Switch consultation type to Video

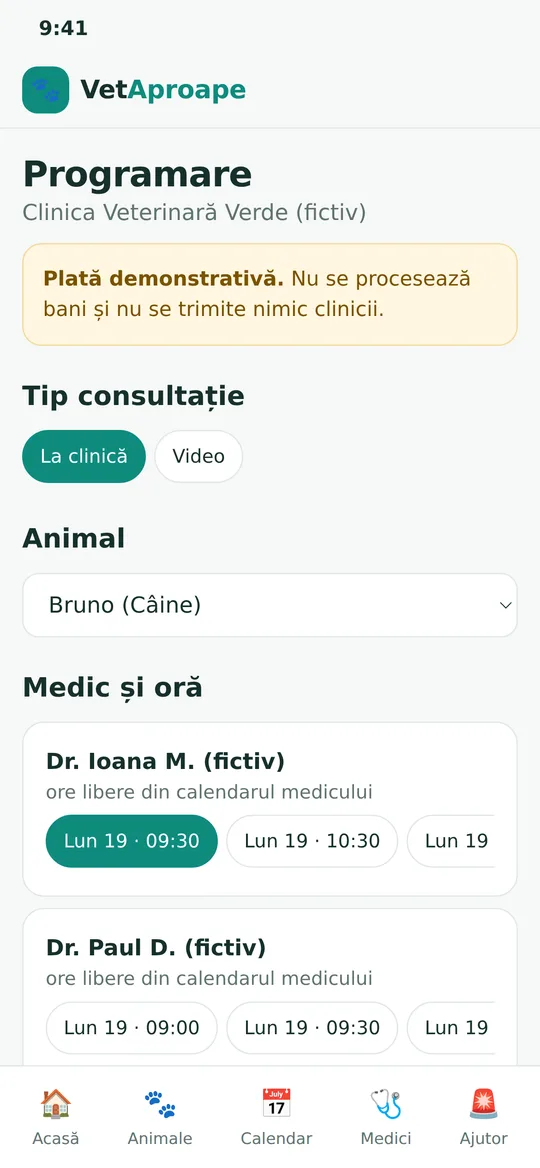199,456
